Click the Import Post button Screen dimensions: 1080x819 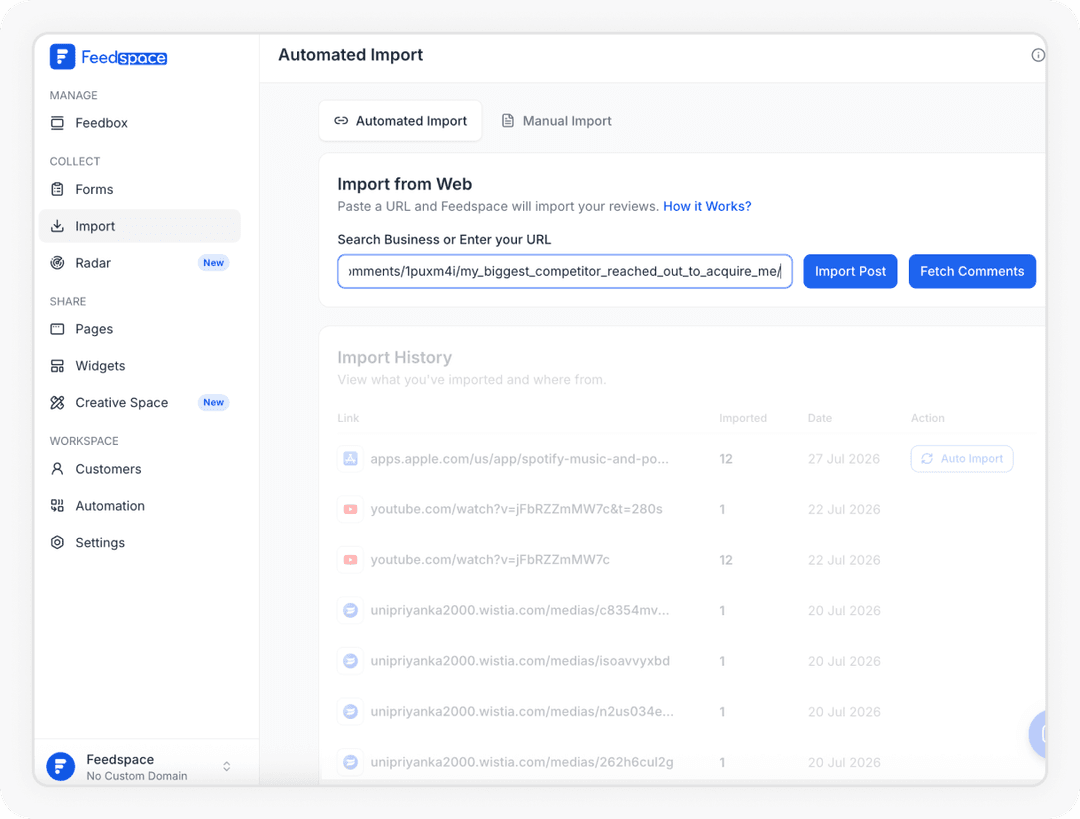(851, 271)
